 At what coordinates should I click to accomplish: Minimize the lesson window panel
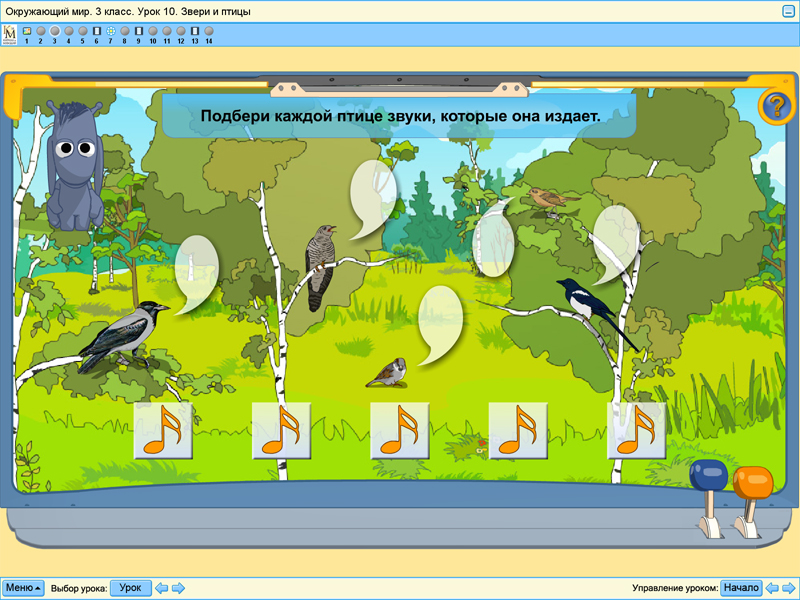click(x=788, y=11)
